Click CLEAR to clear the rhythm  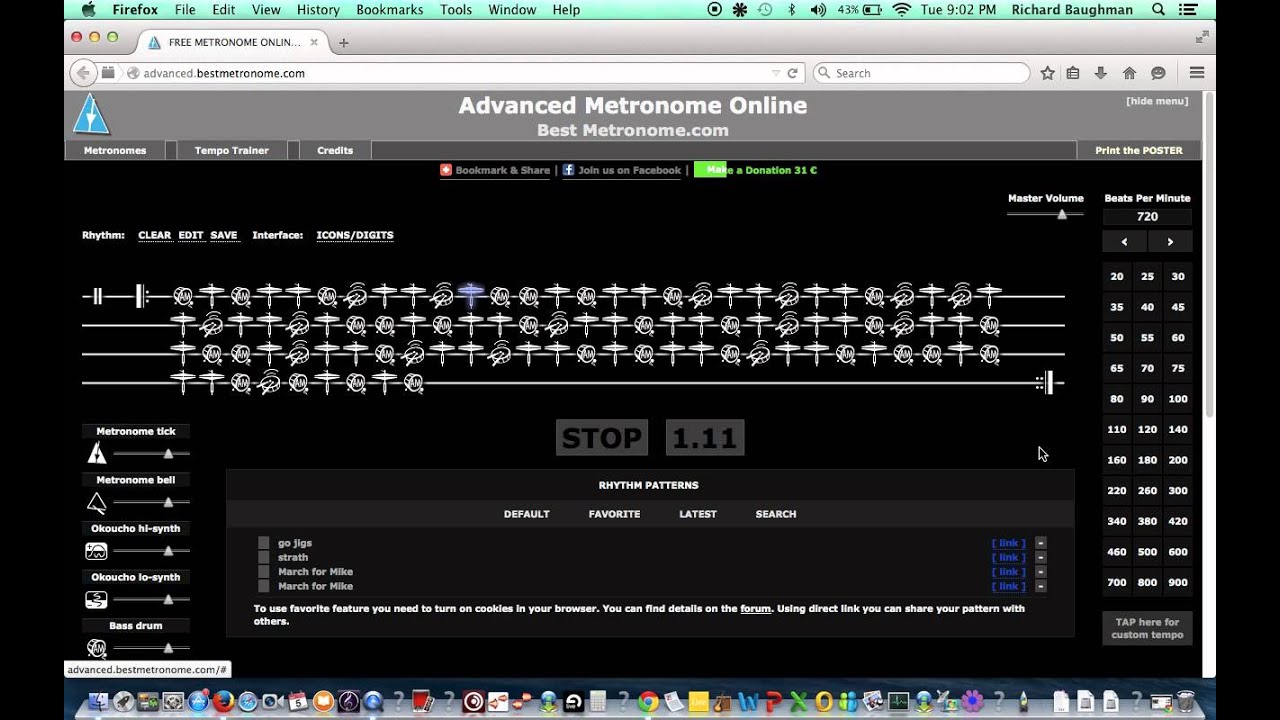coord(155,235)
